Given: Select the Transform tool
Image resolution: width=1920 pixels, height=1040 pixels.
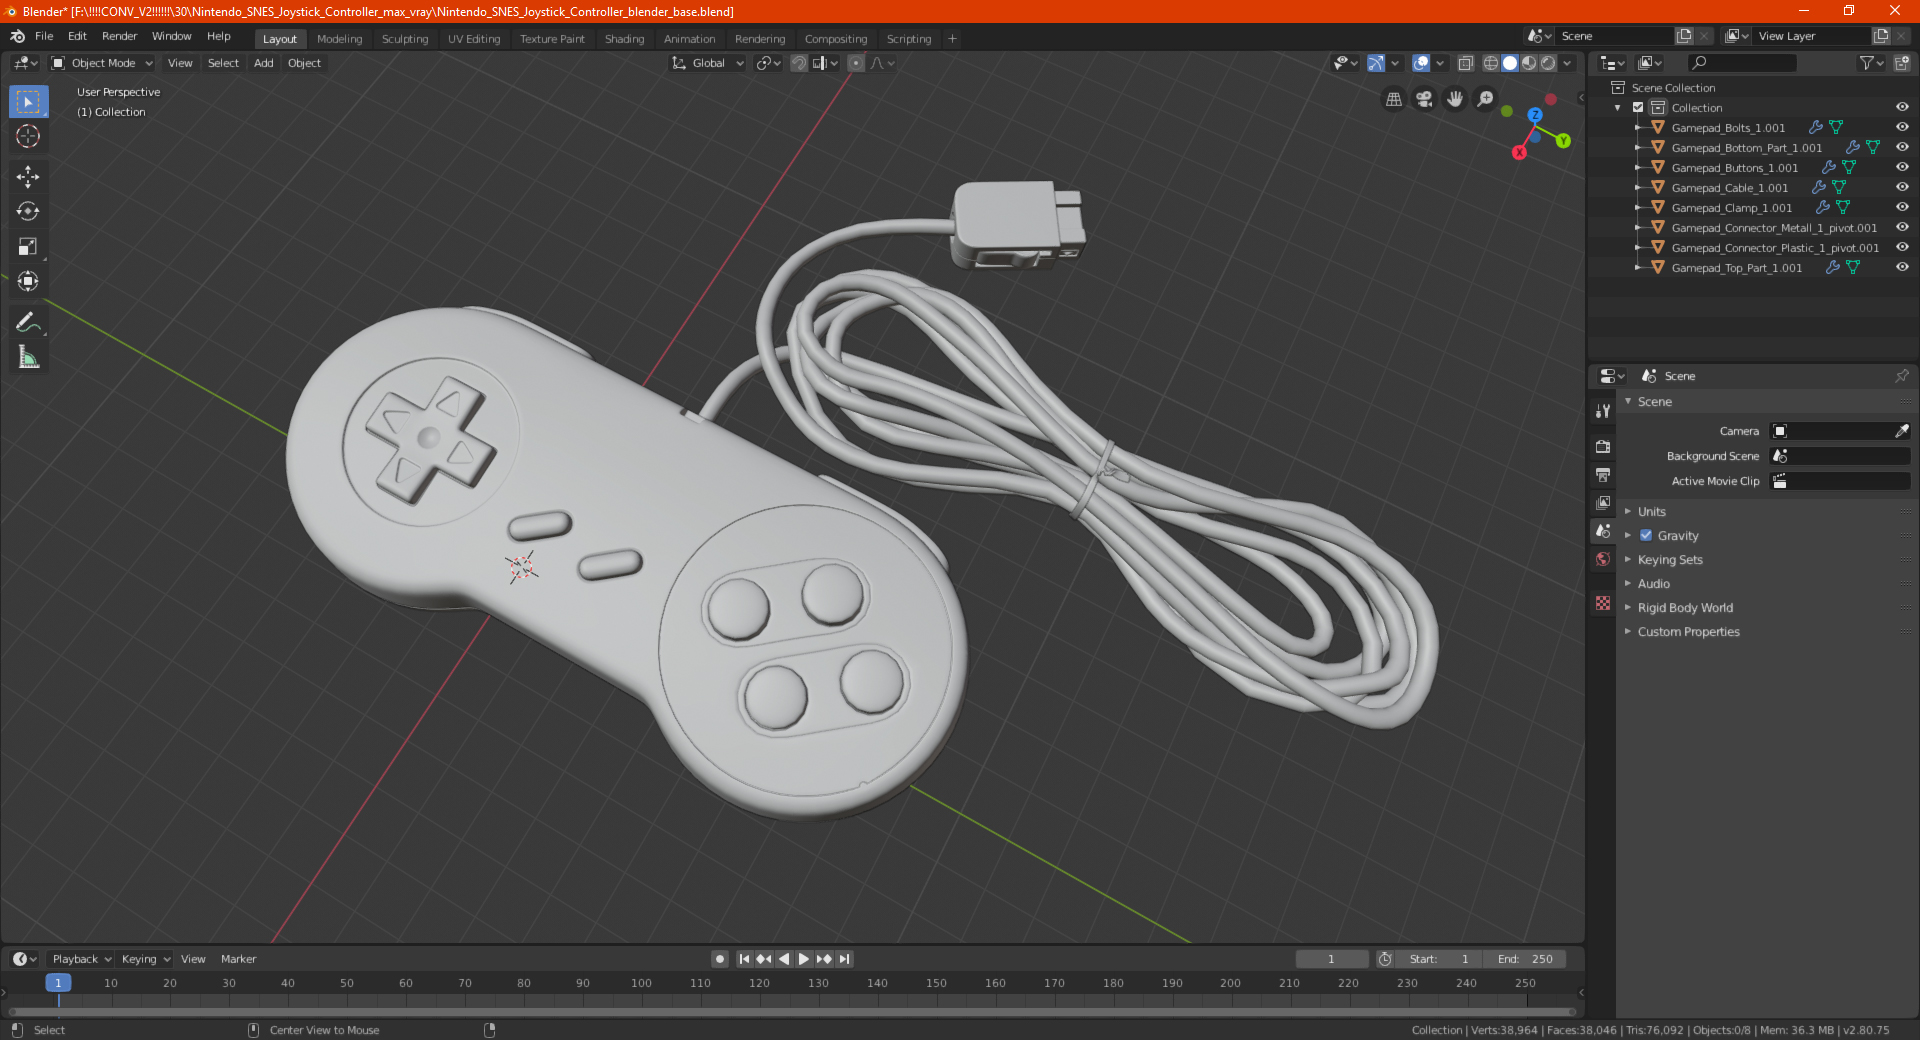Looking at the screenshot, I should (x=28, y=281).
